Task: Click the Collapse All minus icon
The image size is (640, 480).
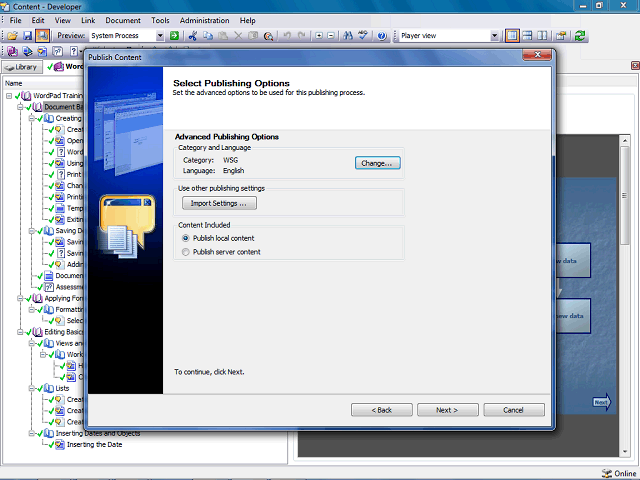Action: pyautogui.click(x=331, y=36)
